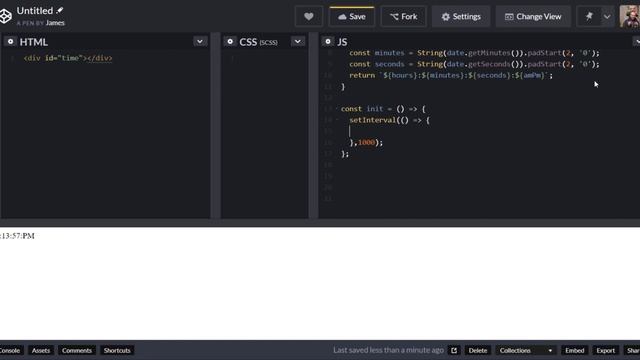The image size is (640, 360).
Task: Fork this pen
Action: 403,17
